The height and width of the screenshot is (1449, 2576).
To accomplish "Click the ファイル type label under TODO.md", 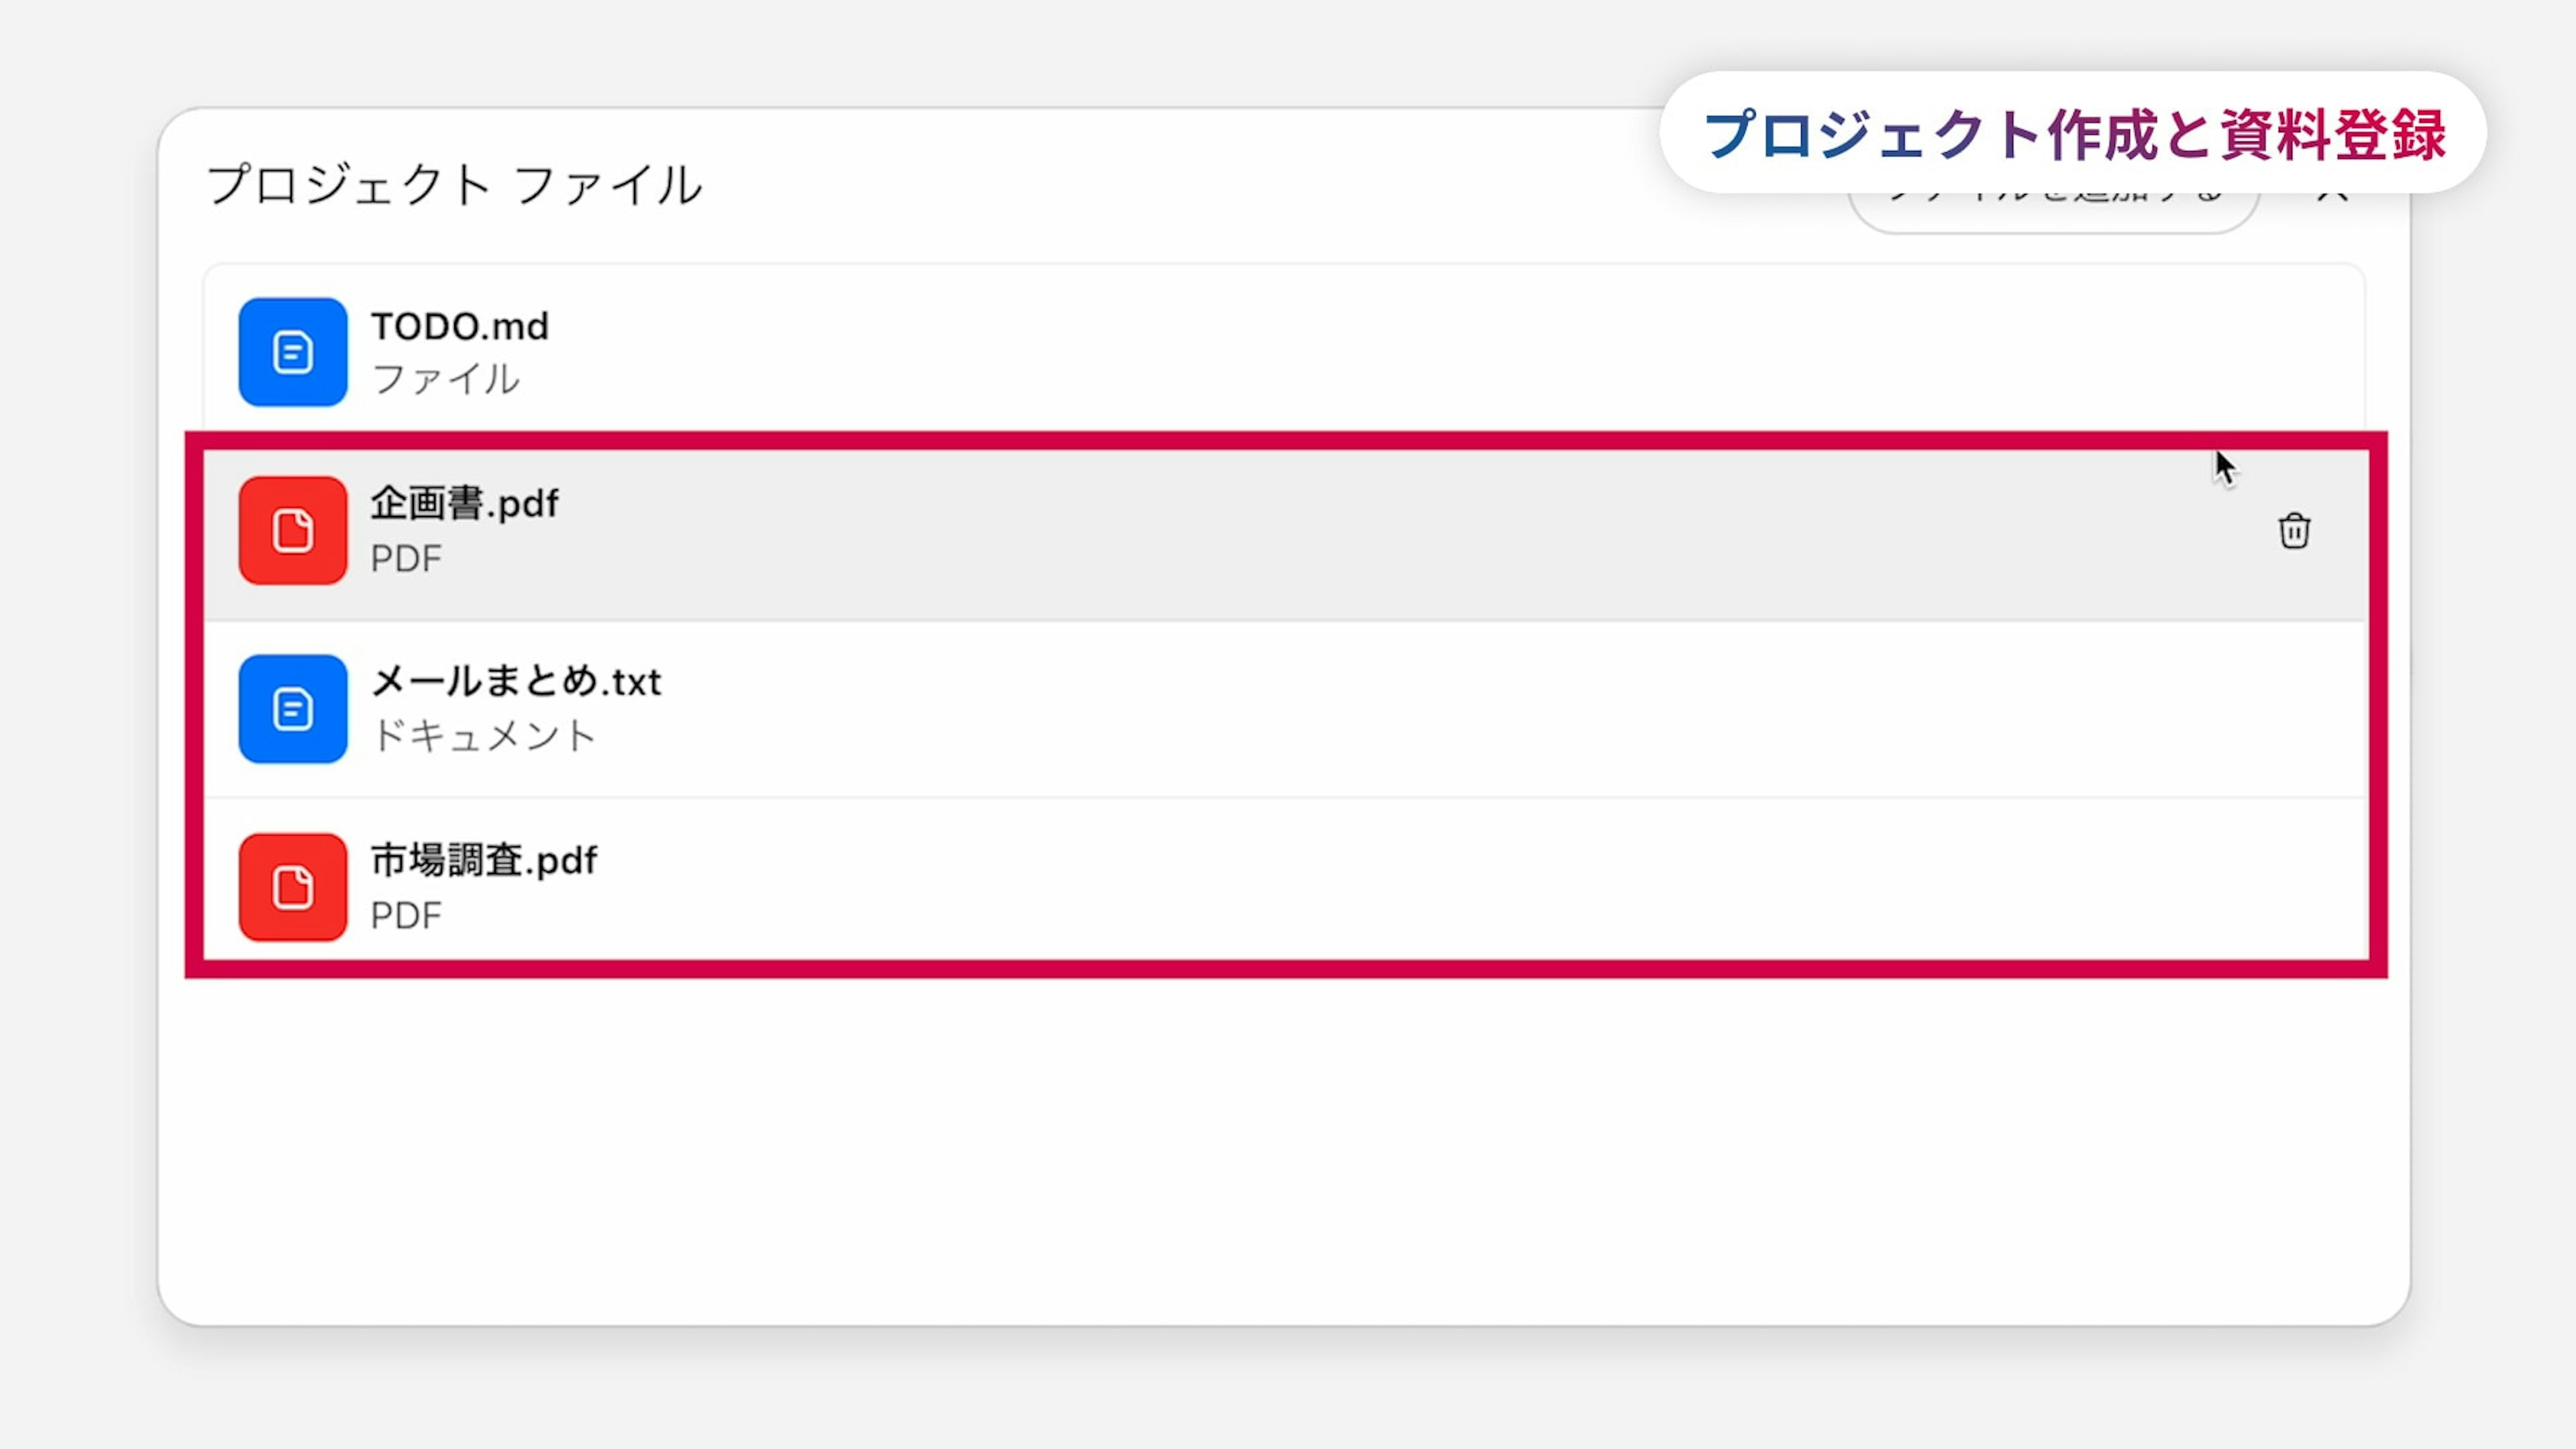I will pos(446,380).
